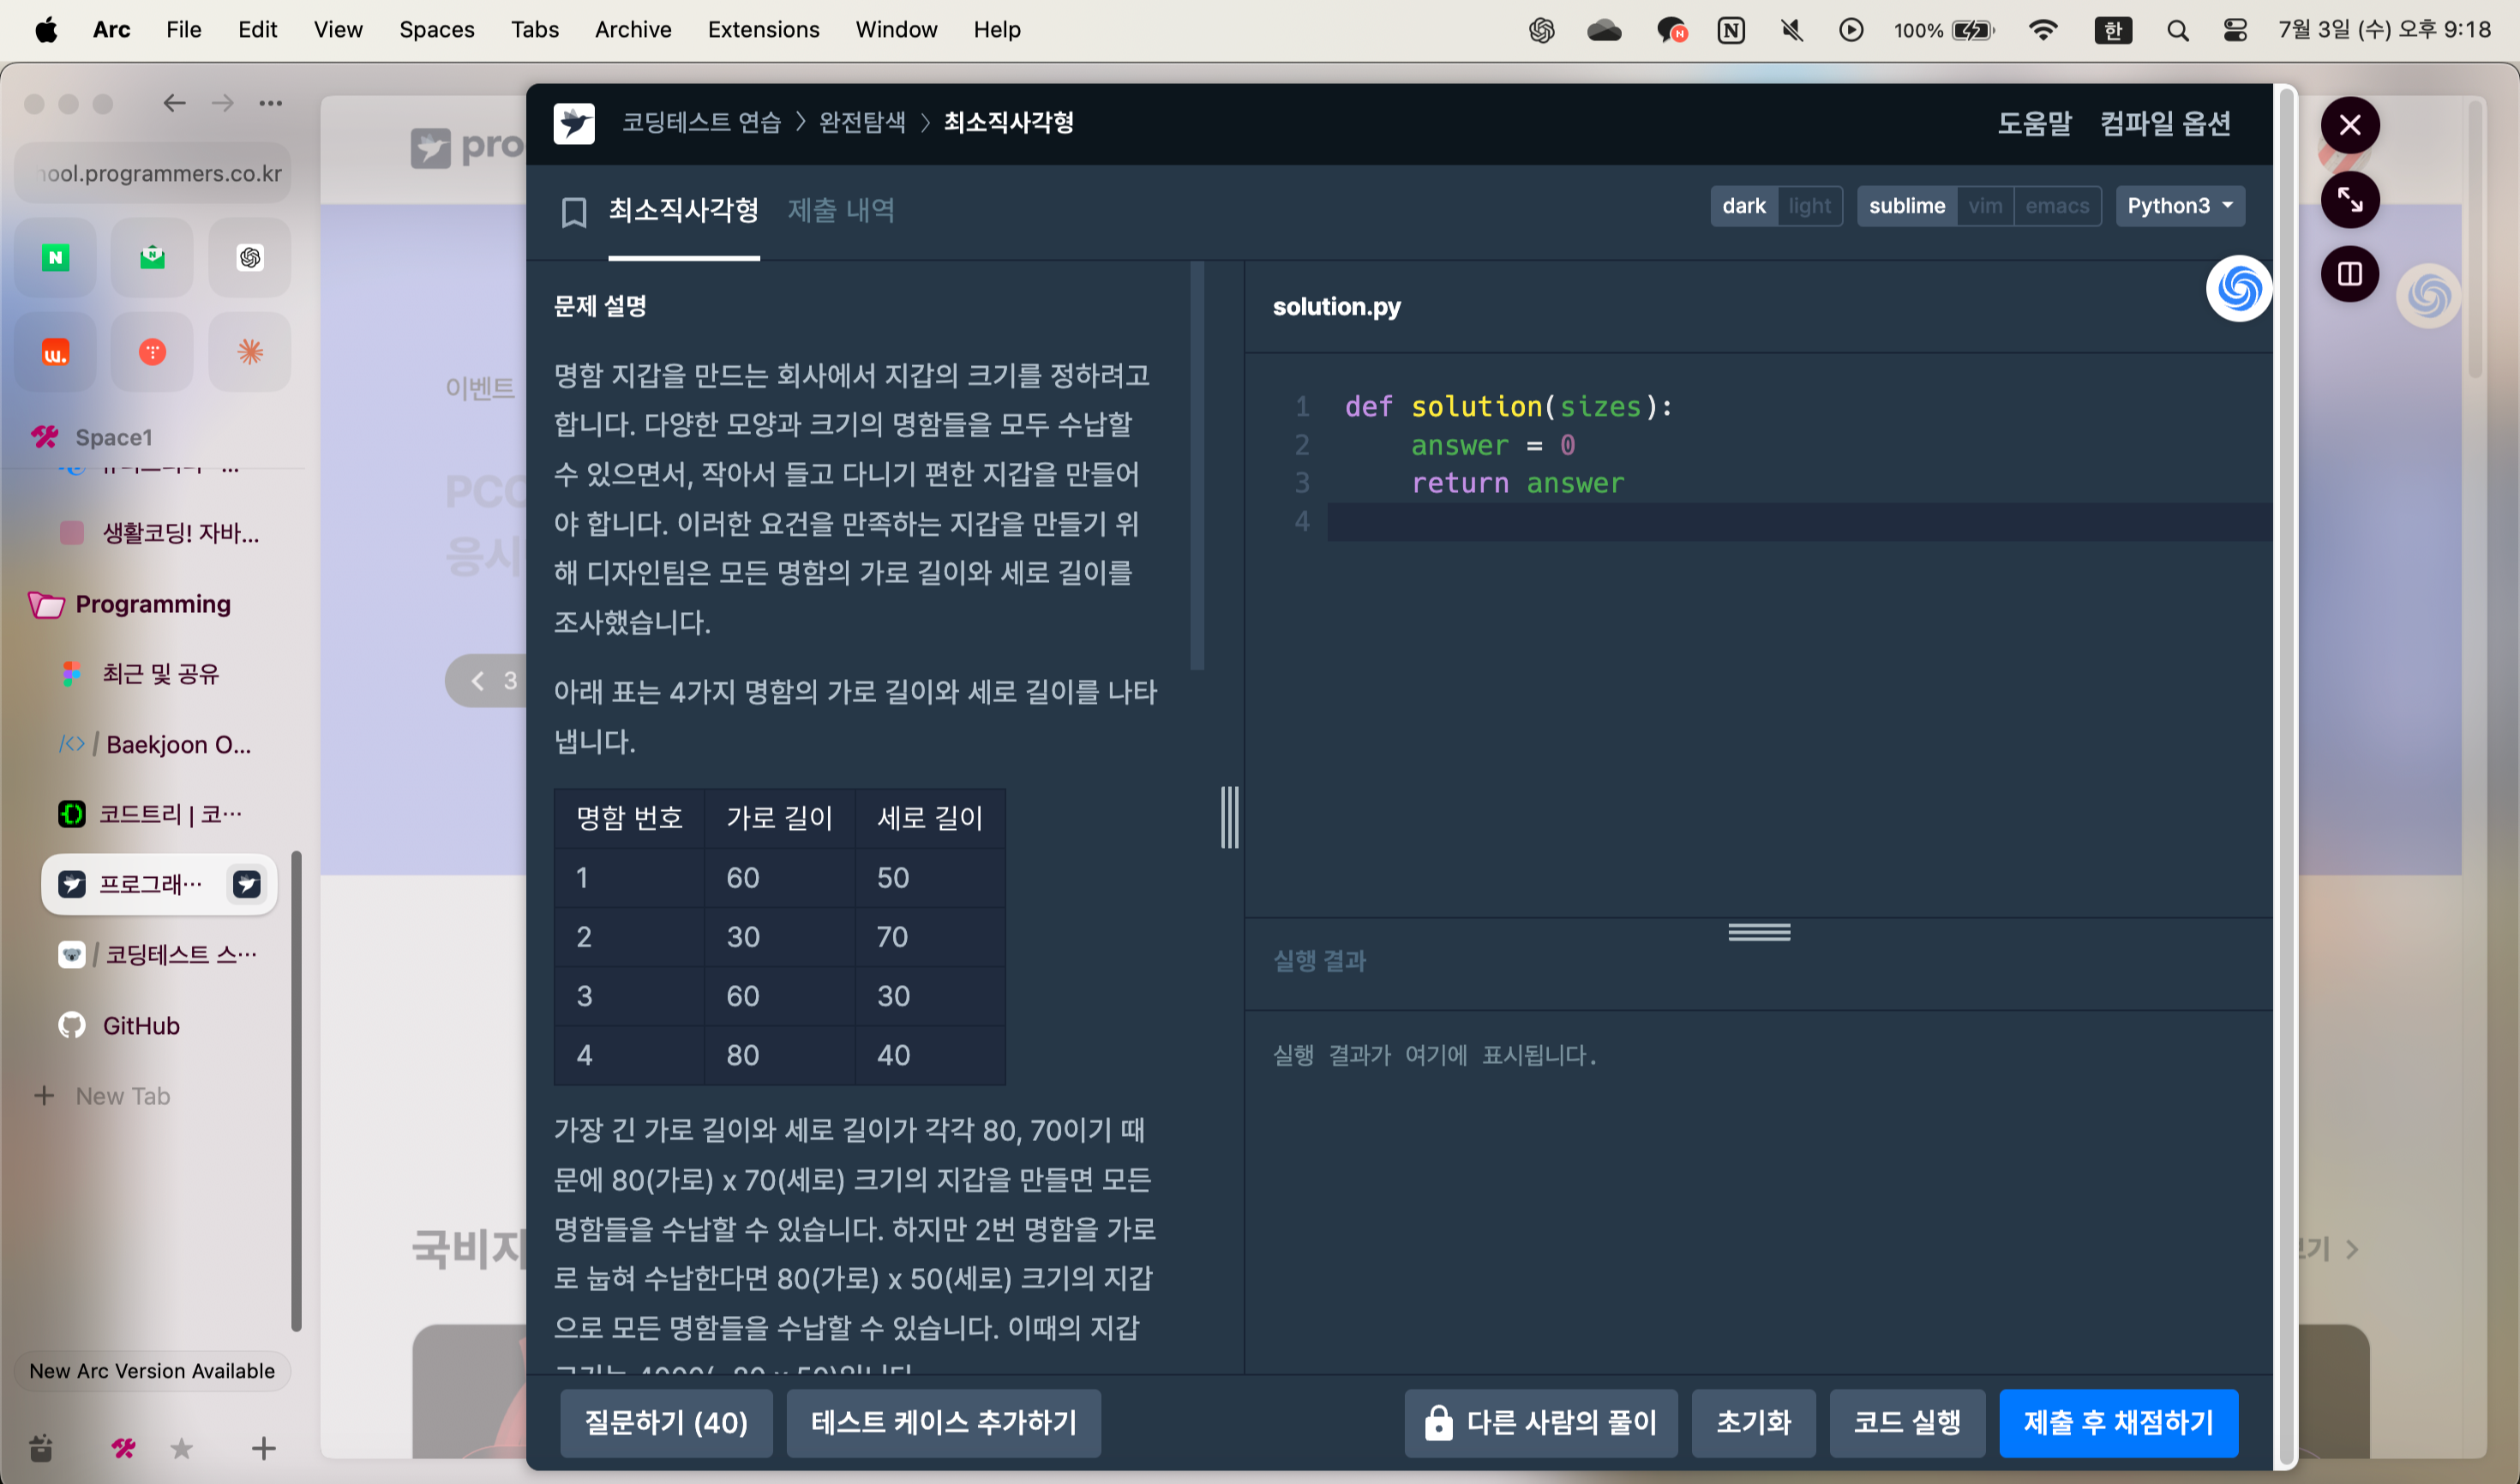The image size is (2520, 1484).
Task: Collapse the Programming folder in sidebar
Action: click(152, 604)
